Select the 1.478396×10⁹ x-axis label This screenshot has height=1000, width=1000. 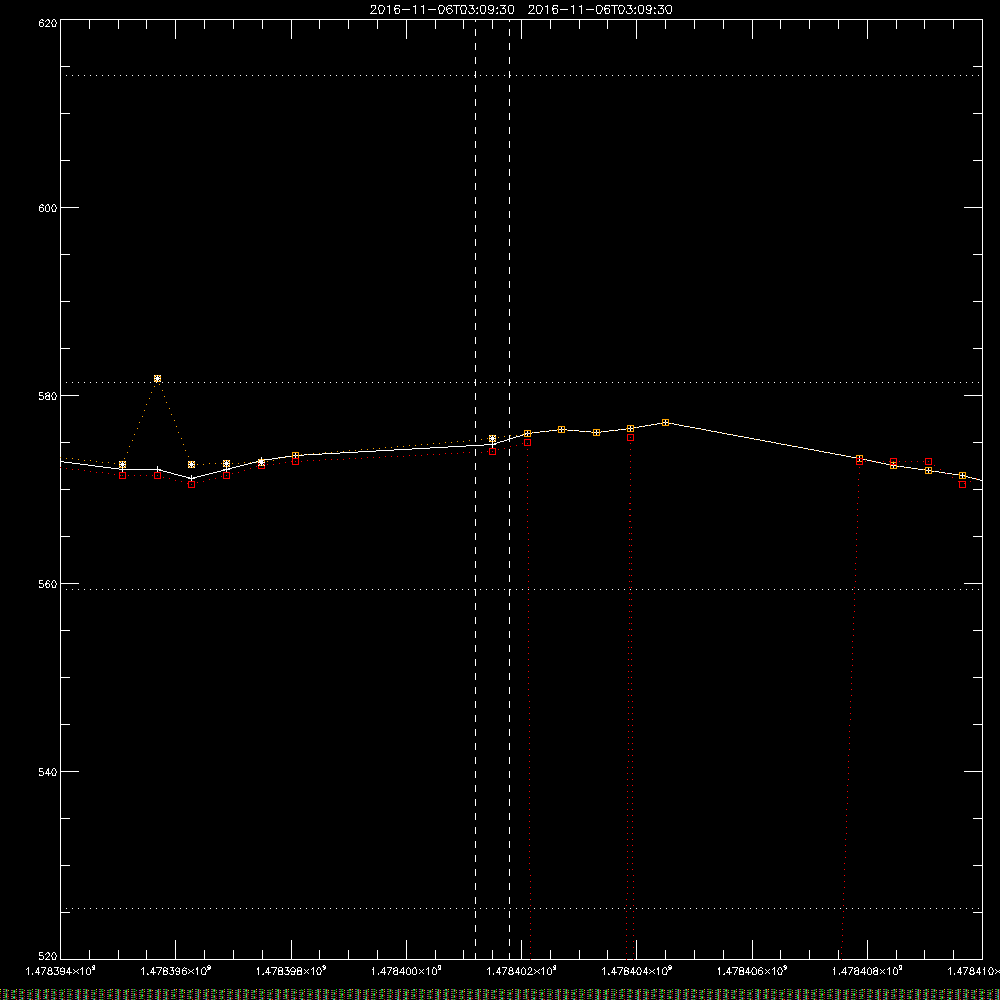[176, 971]
